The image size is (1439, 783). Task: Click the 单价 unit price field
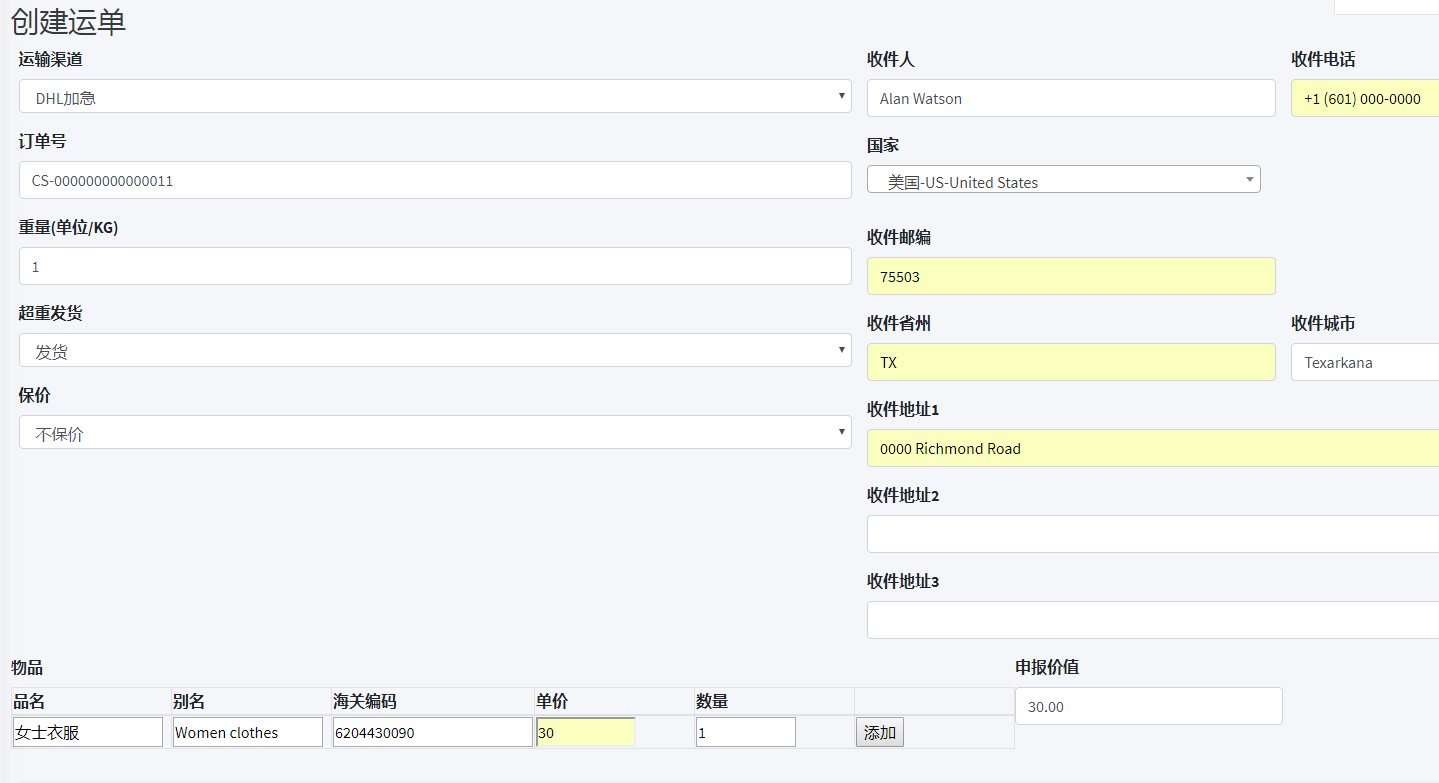coord(585,733)
